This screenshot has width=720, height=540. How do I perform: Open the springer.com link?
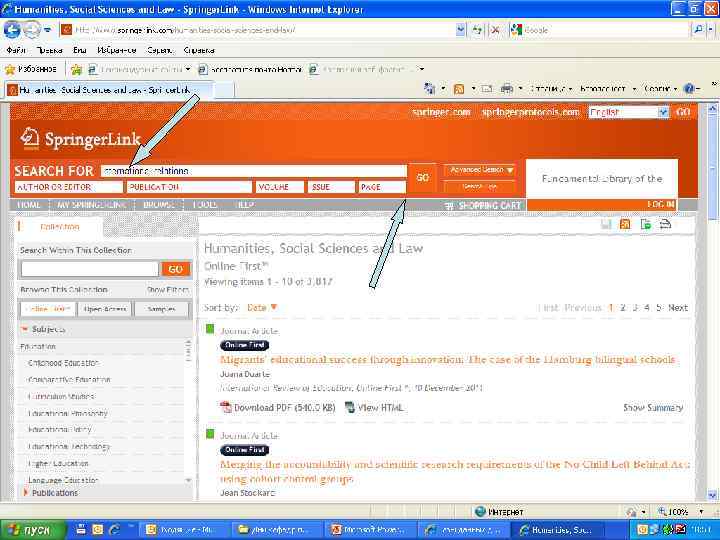441,112
